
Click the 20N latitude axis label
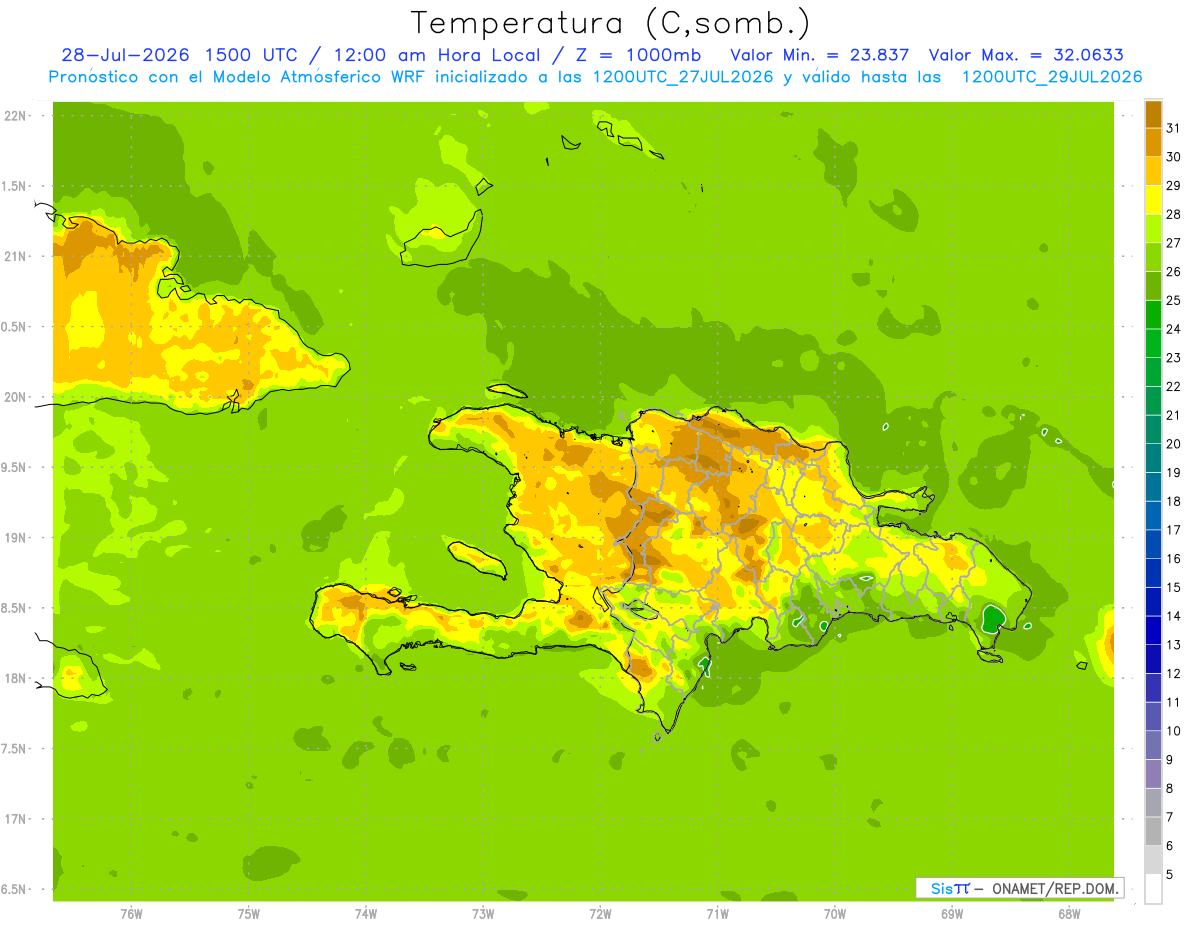click(15, 397)
